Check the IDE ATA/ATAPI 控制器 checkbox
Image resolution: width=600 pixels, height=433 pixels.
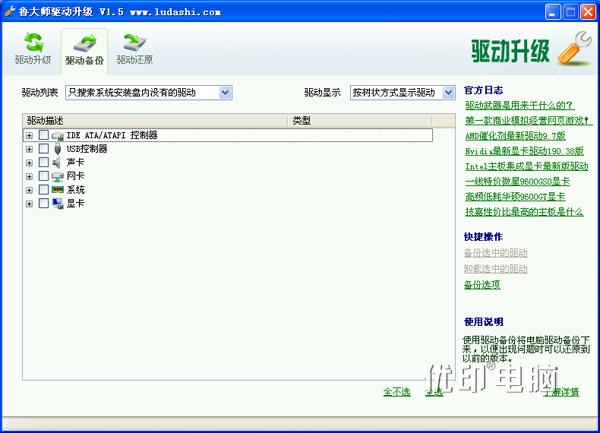coord(44,135)
